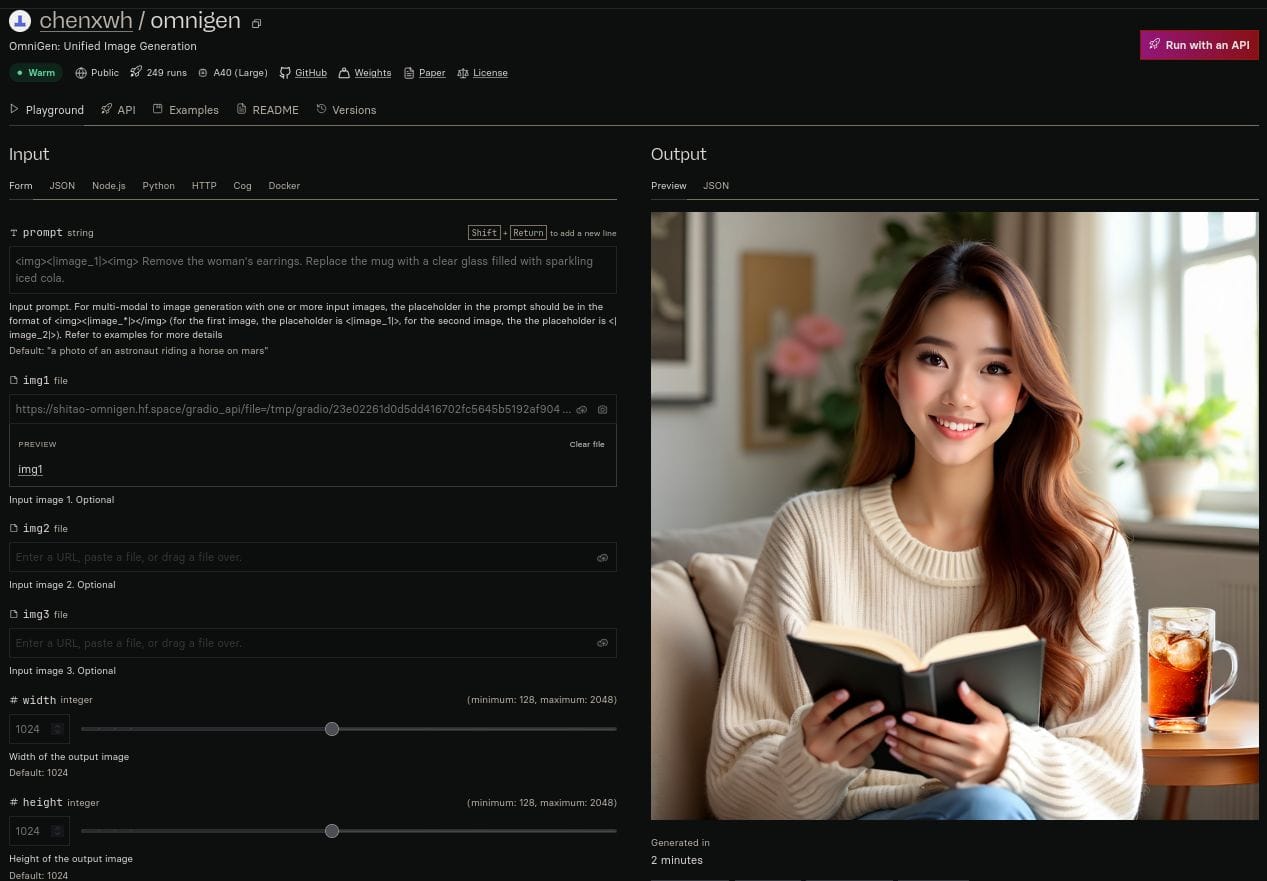This screenshot has height=881, width=1267.
Task: Click the upload icon in the img2 field
Action: [602, 557]
